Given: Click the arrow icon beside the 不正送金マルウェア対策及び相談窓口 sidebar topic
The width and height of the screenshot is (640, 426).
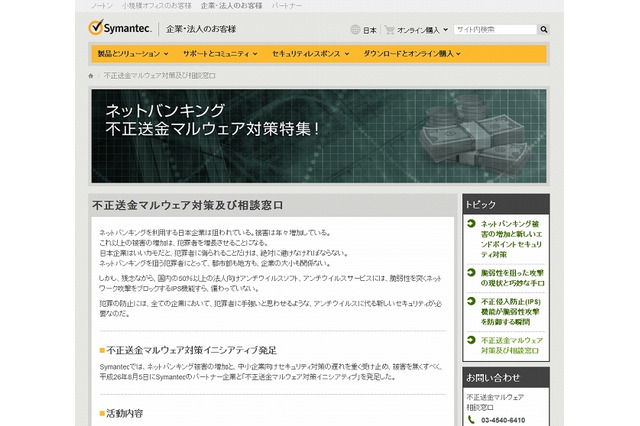Looking at the screenshot, I should pyautogui.click(x=471, y=339).
